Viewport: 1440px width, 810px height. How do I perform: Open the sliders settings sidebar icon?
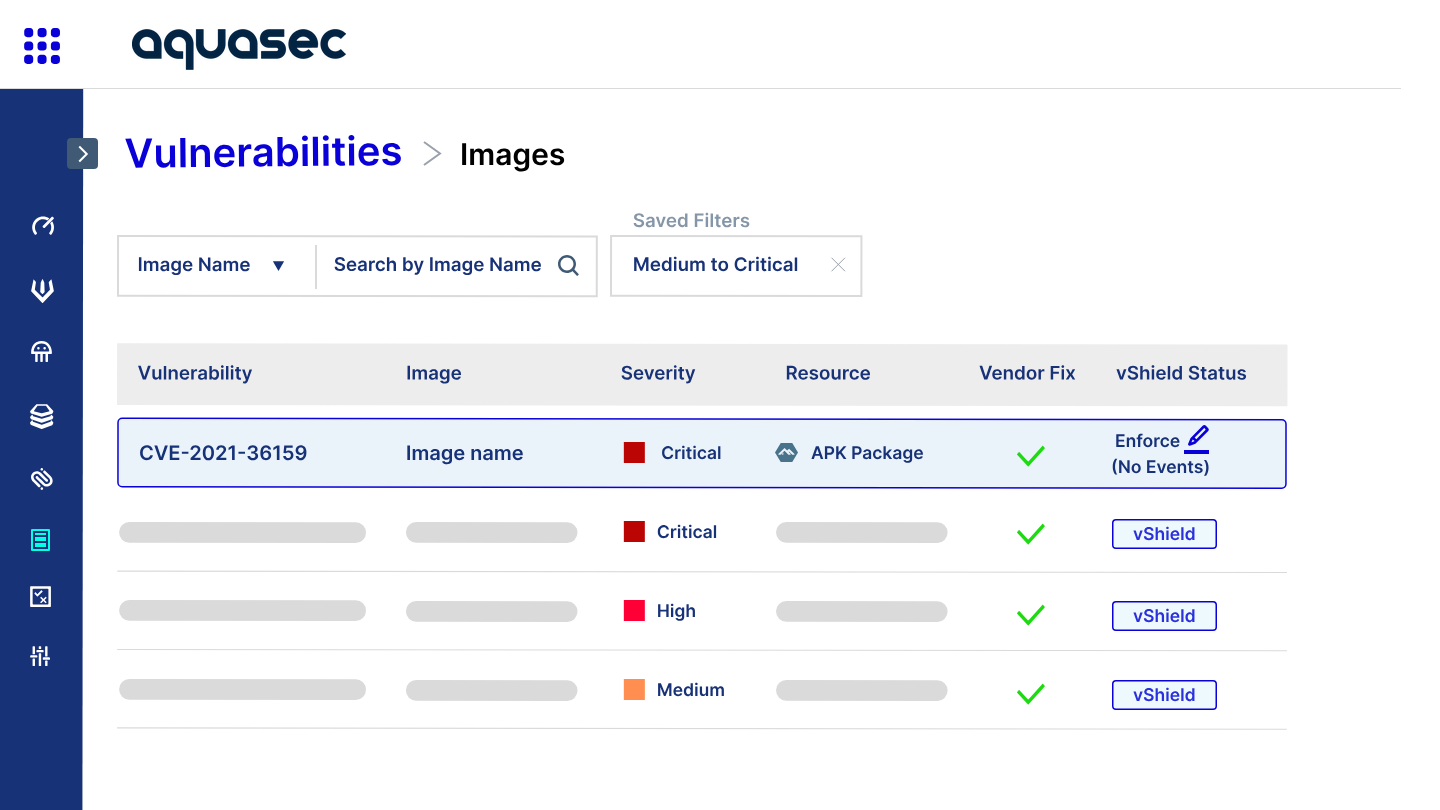(x=41, y=656)
